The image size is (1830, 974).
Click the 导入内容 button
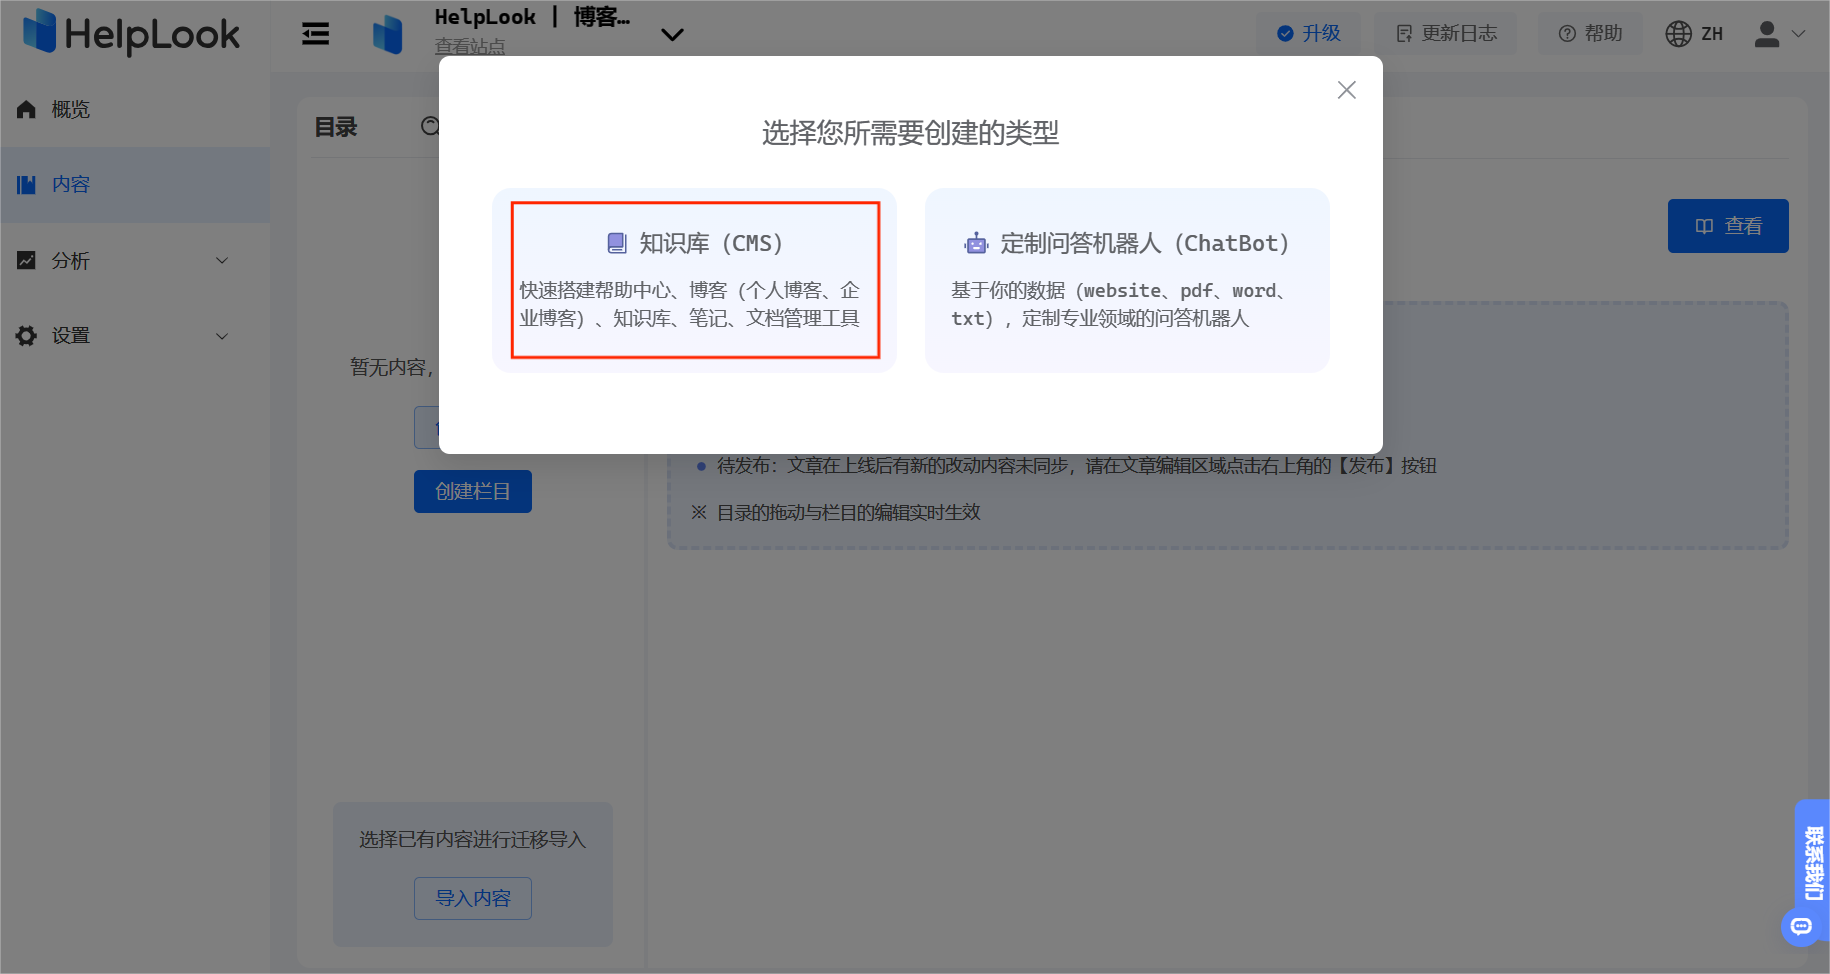(473, 898)
